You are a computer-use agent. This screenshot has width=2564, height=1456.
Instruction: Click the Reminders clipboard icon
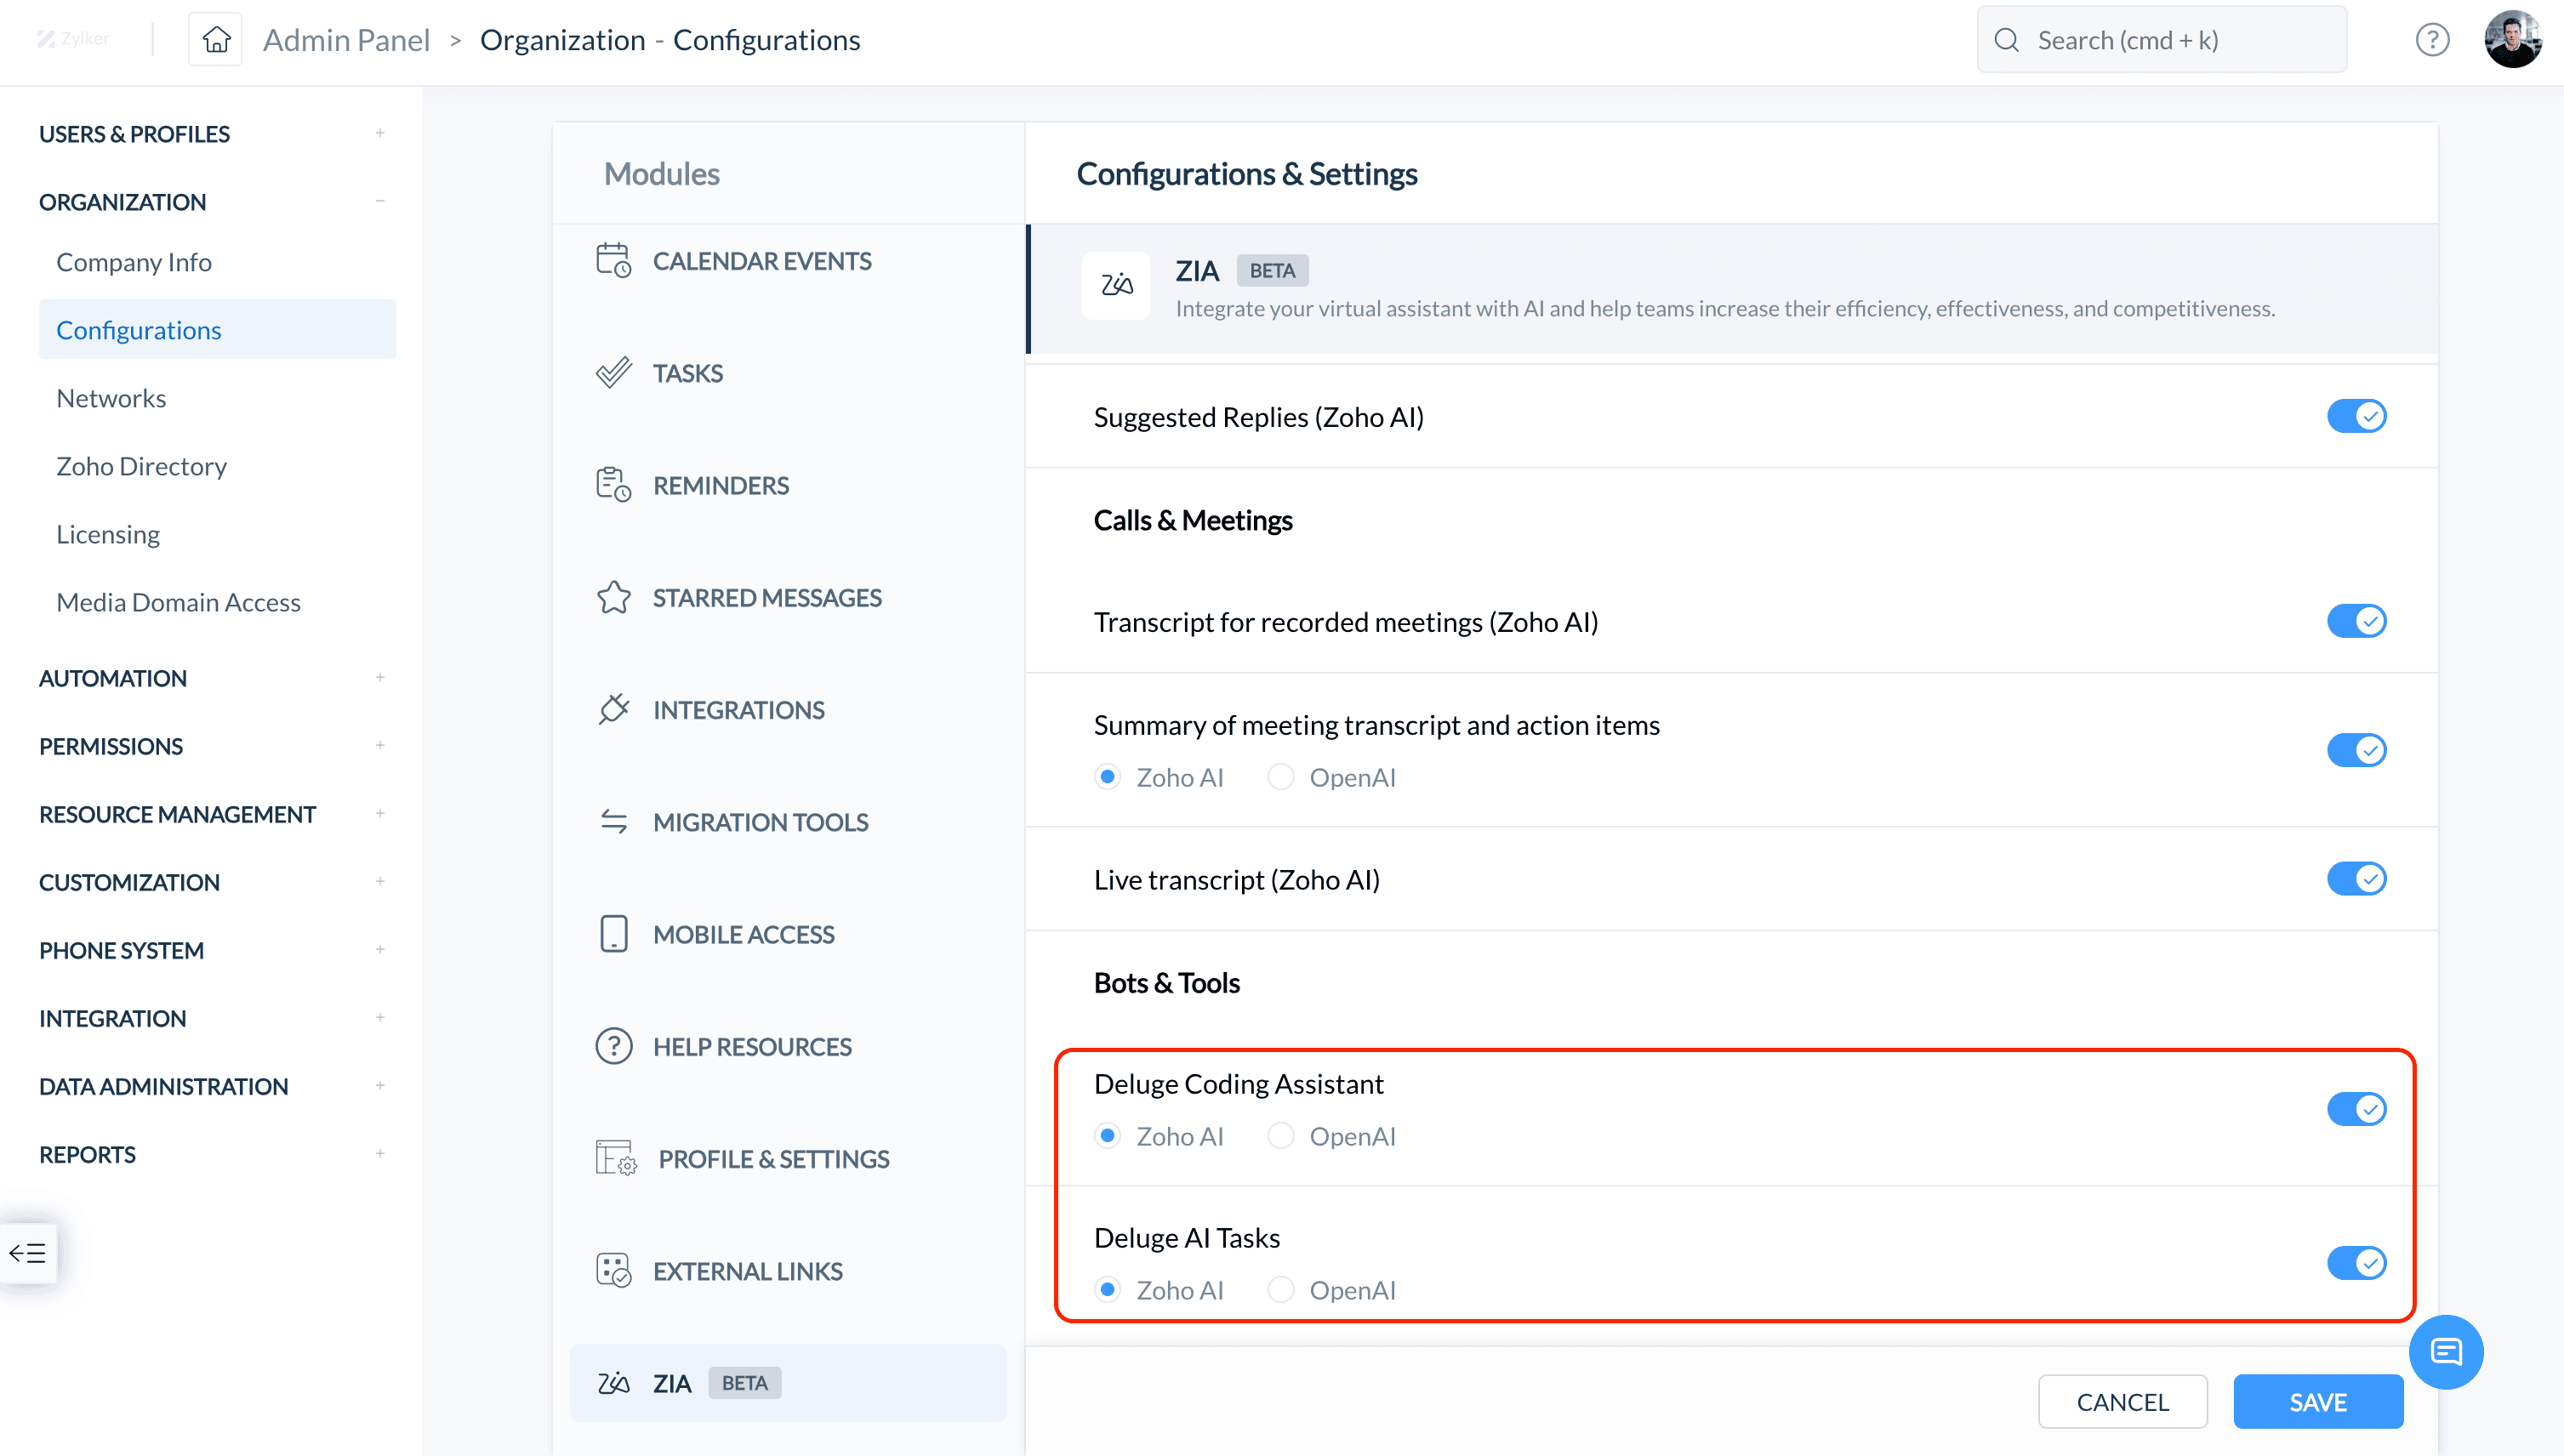[x=613, y=485]
